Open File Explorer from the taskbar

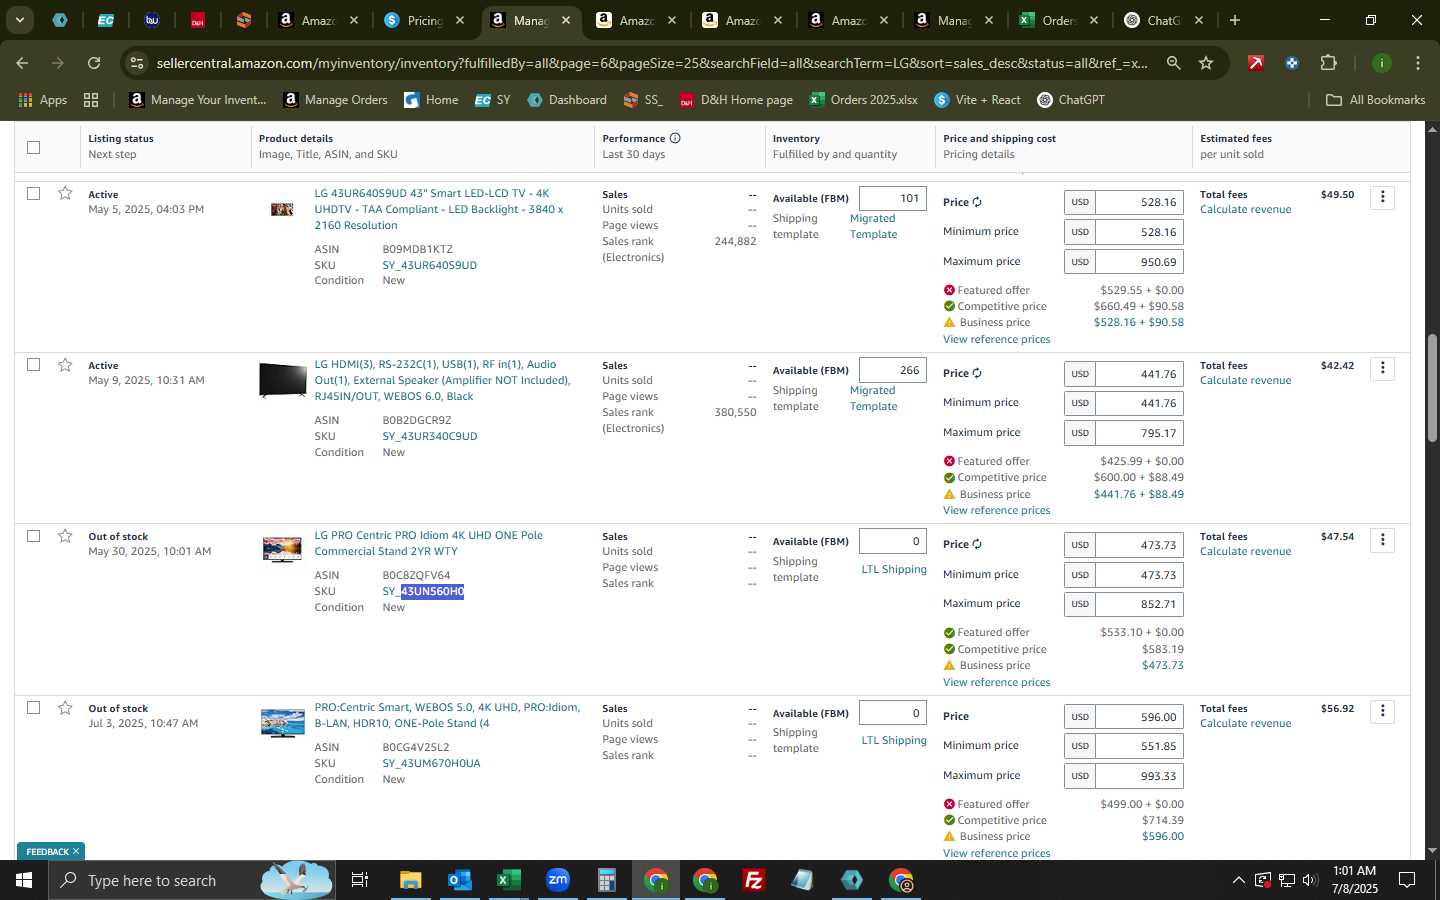pos(410,880)
